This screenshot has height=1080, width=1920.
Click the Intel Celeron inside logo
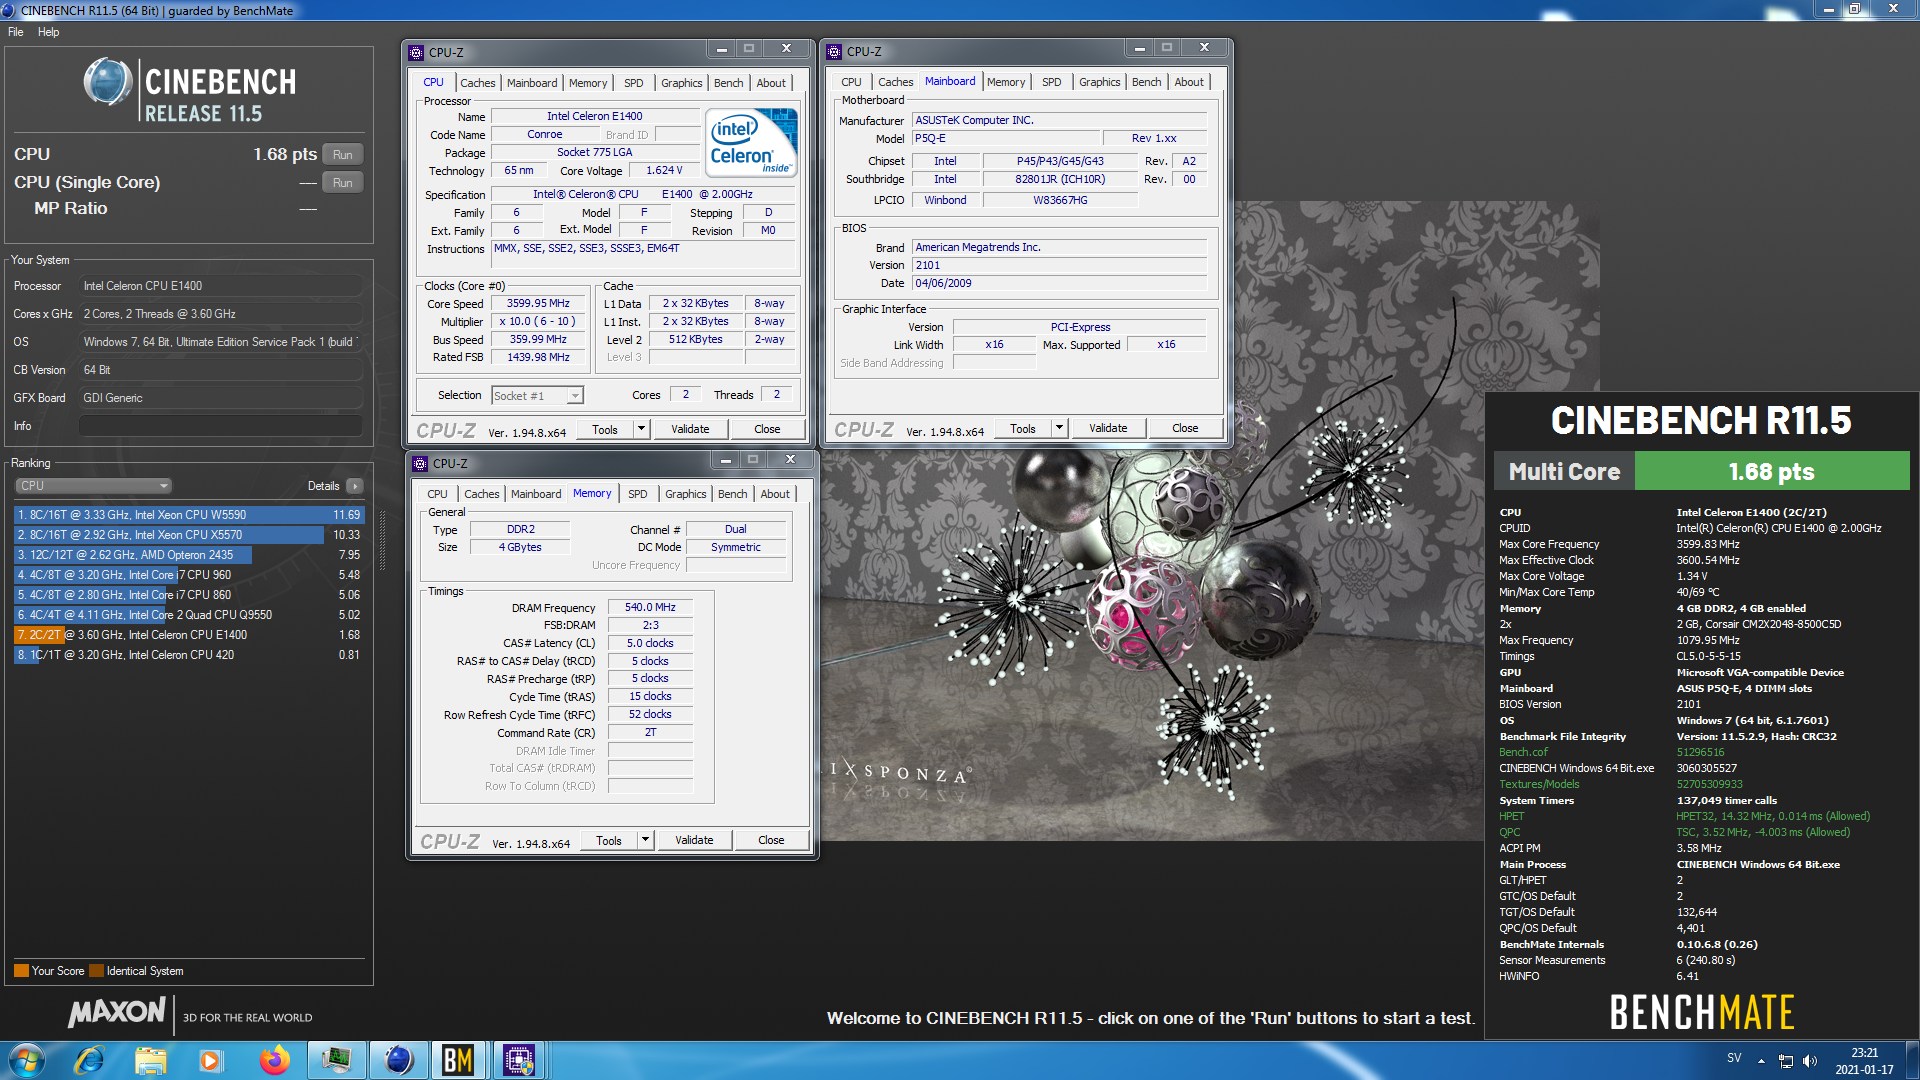[751, 143]
